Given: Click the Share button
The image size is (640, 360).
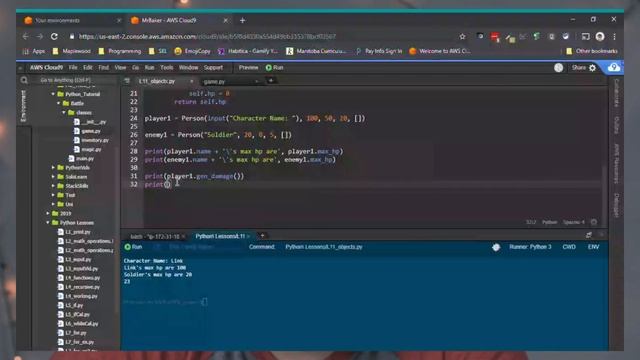Looking at the screenshot, I should [578, 68].
